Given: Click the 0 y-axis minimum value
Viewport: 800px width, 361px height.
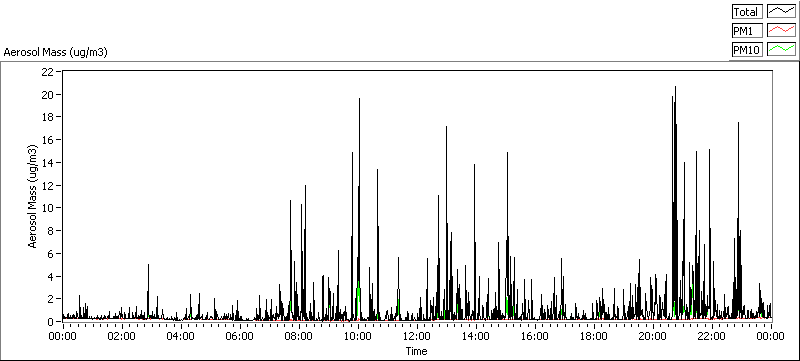Looking at the screenshot, I should point(51,321).
